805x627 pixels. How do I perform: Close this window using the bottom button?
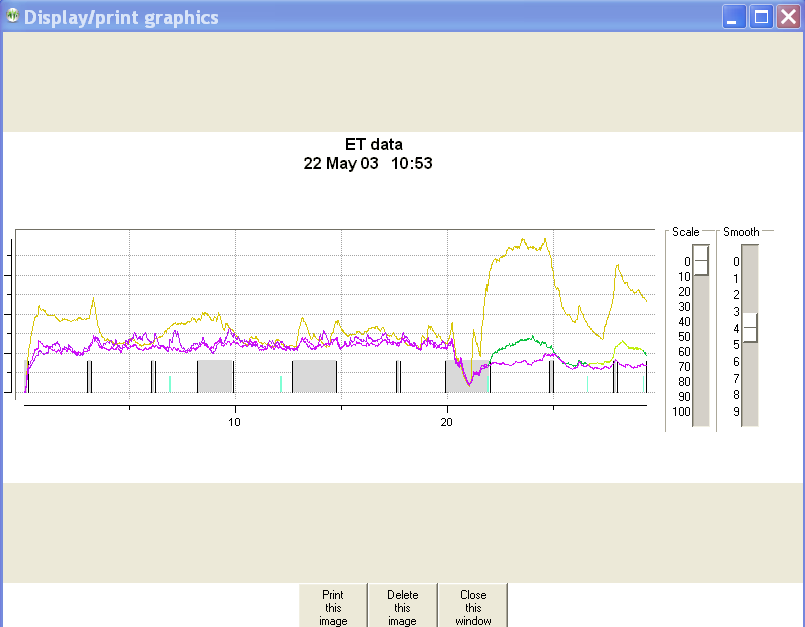click(x=473, y=606)
